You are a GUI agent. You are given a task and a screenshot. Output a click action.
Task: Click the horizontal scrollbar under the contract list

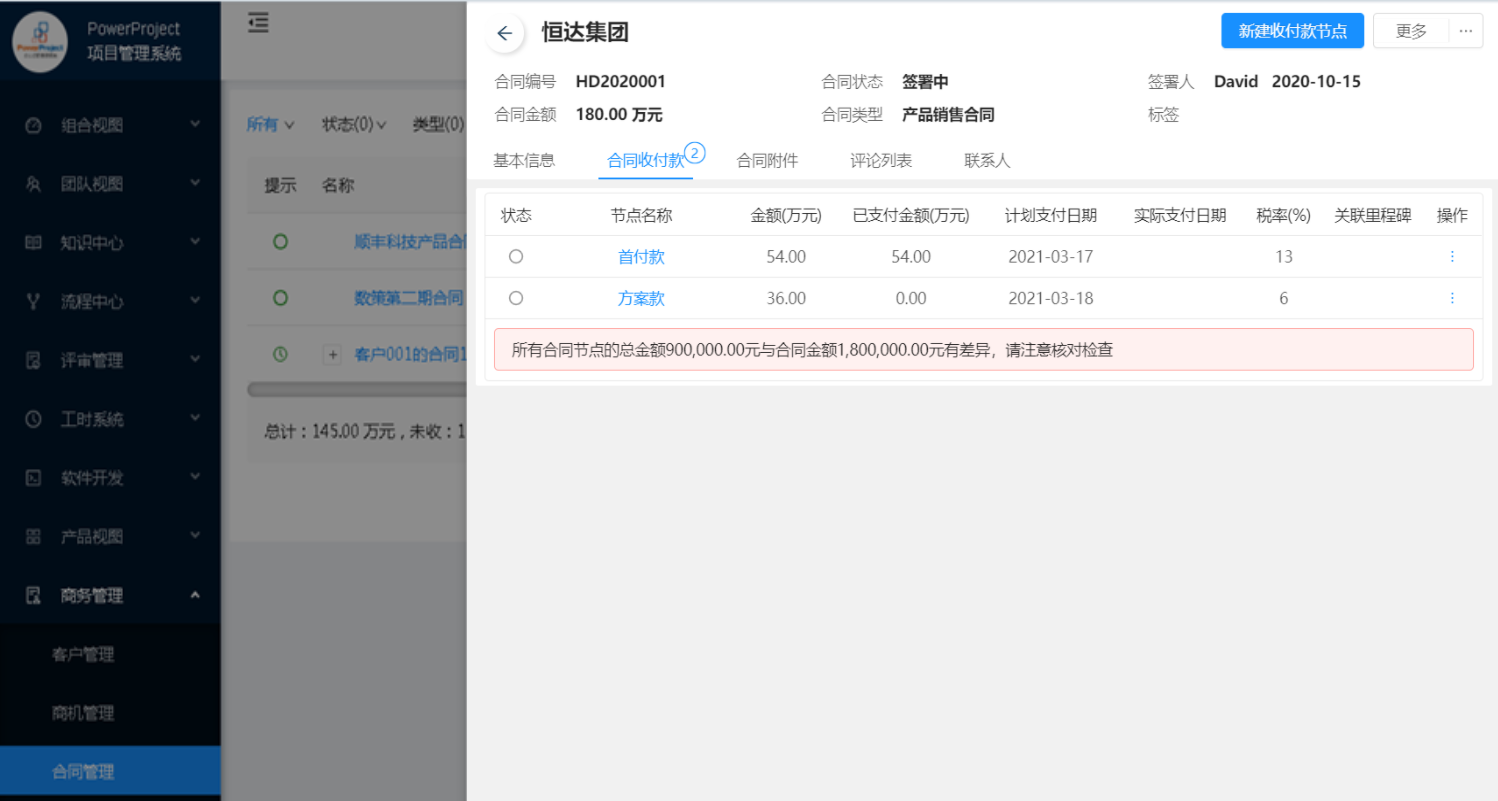(x=356, y=389)
